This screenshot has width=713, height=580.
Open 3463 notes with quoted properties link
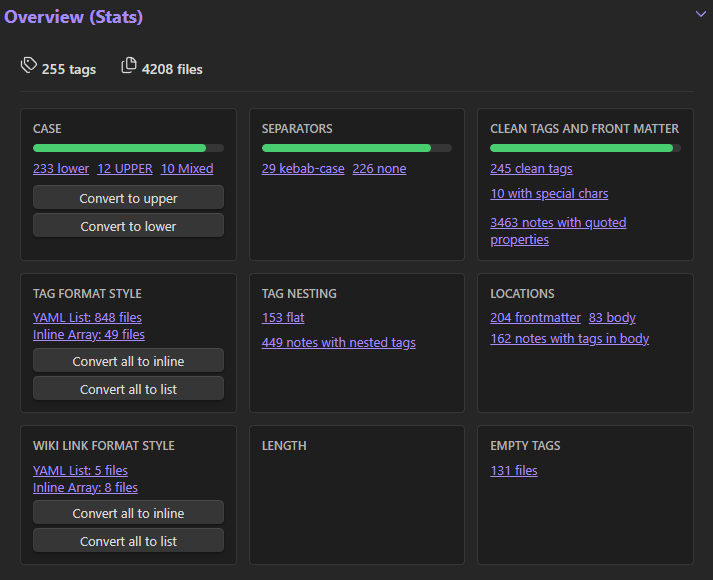coord(558,231)
